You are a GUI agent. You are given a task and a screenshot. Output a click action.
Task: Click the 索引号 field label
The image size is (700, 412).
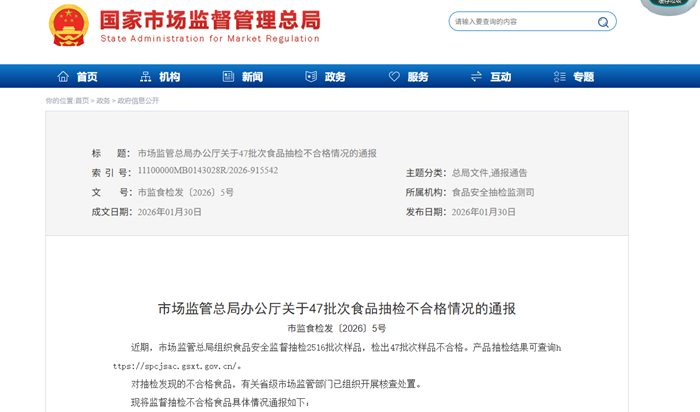[x=112, y=173]
